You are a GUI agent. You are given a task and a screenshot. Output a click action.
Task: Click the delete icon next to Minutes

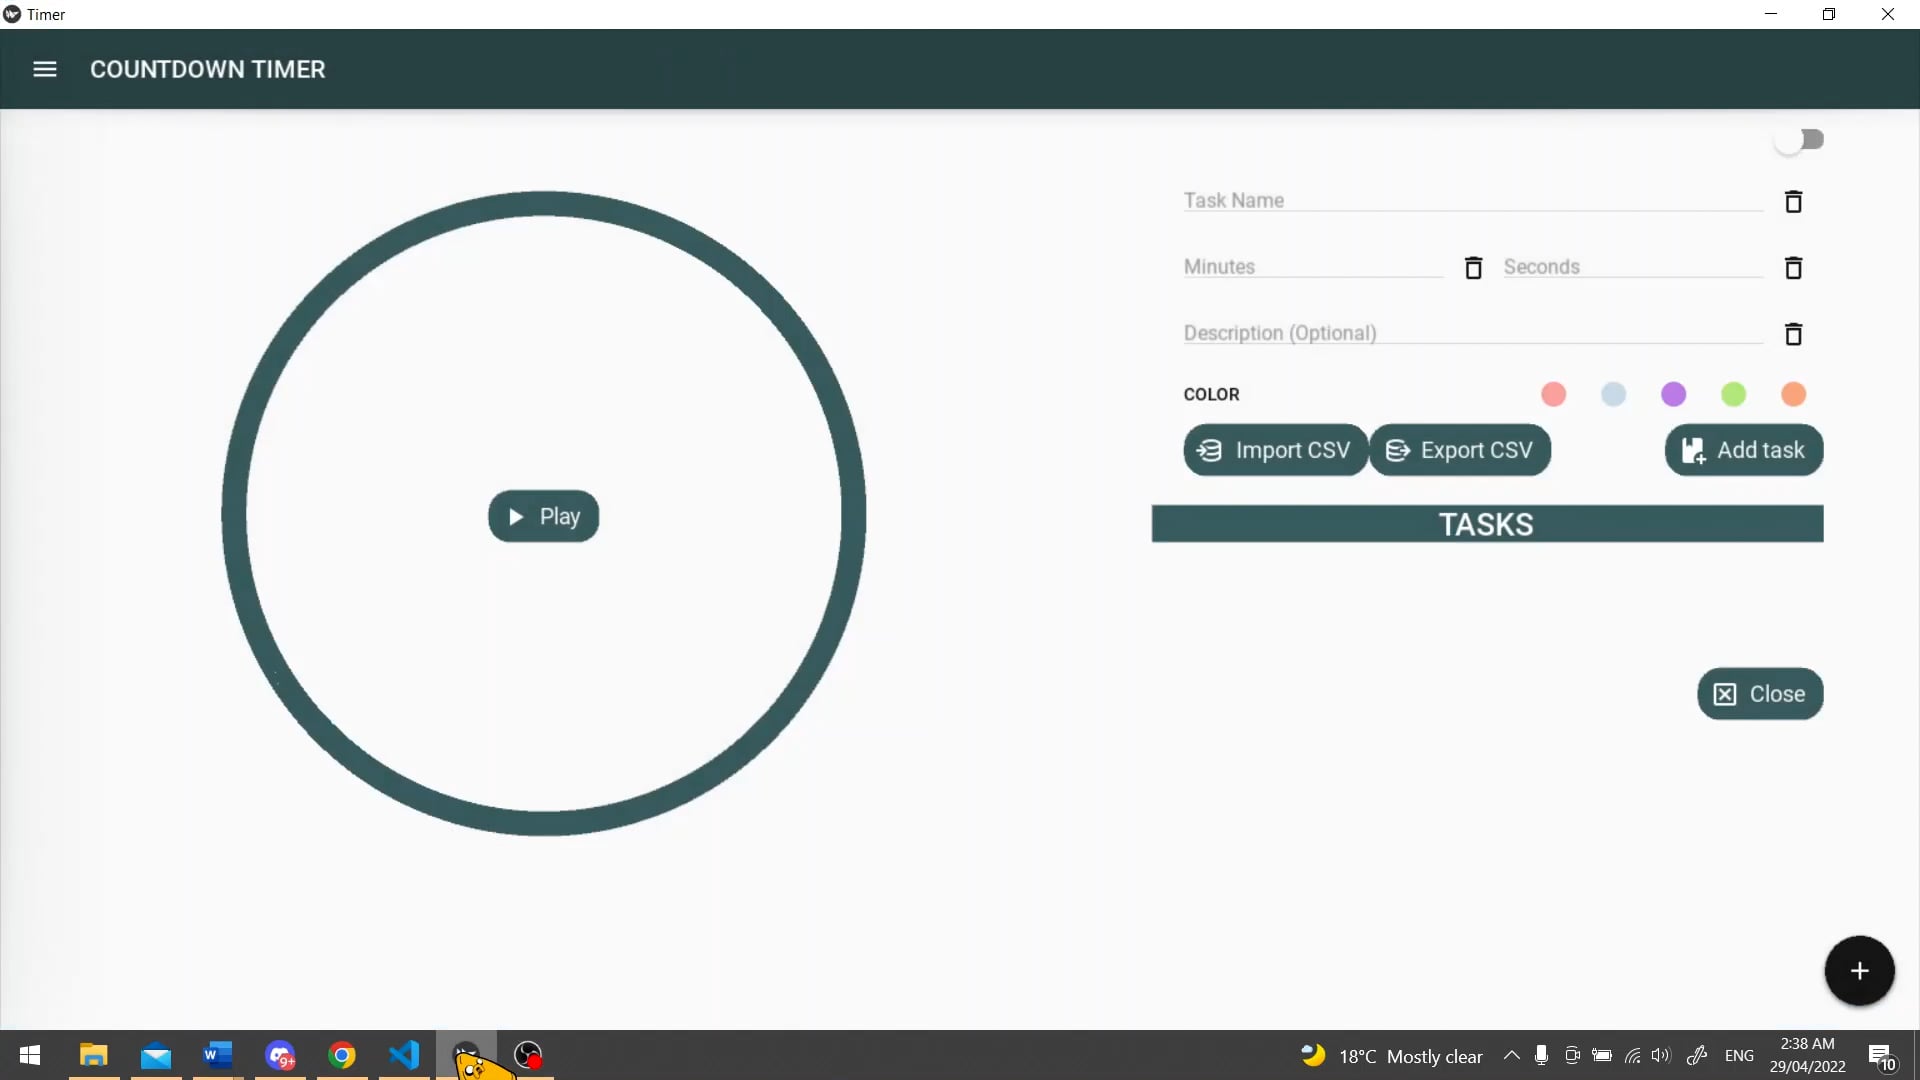(1473, 268)
